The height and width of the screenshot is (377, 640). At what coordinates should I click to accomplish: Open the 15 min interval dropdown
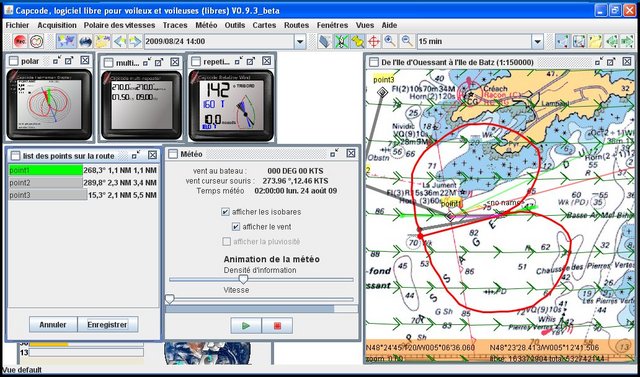(x=538, y=41)
